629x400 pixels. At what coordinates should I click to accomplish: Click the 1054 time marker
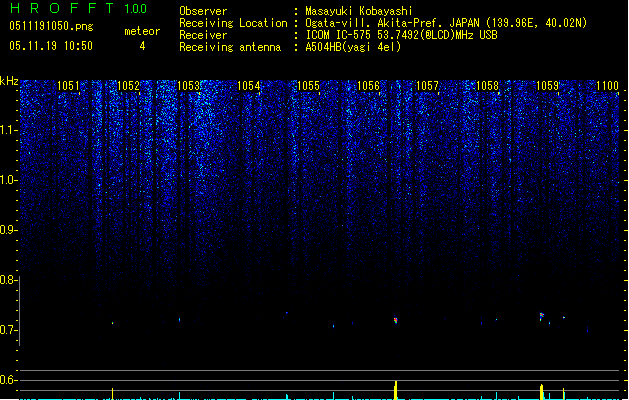(x=248, y=86)
